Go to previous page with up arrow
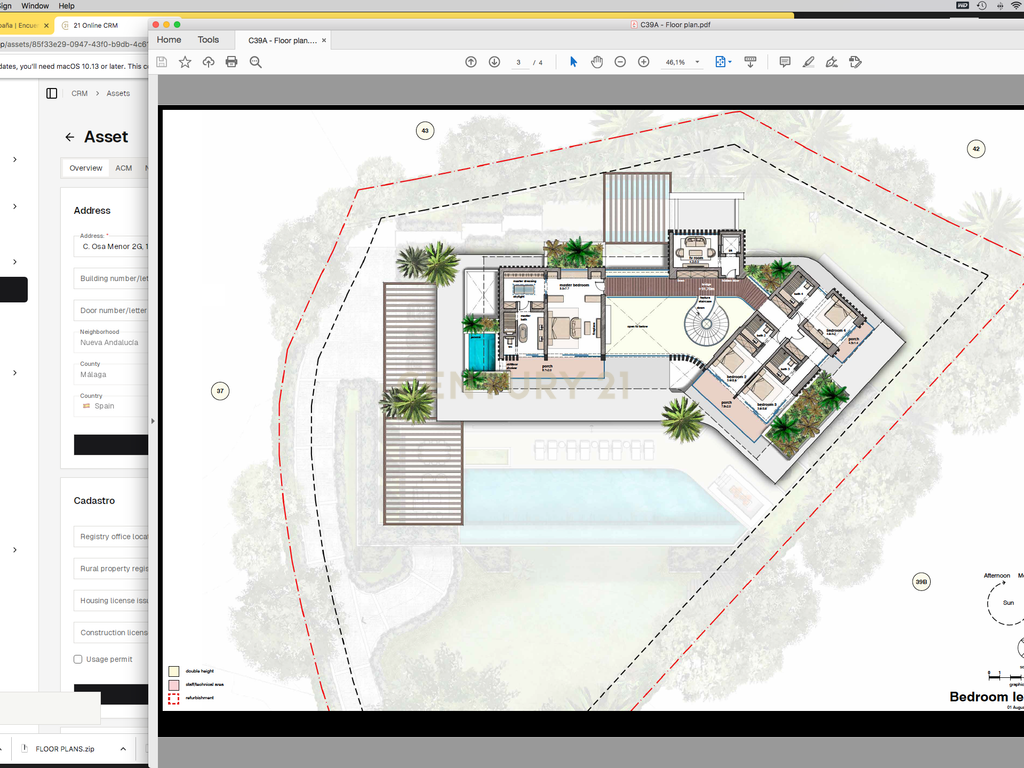 [x=471, y=62]
